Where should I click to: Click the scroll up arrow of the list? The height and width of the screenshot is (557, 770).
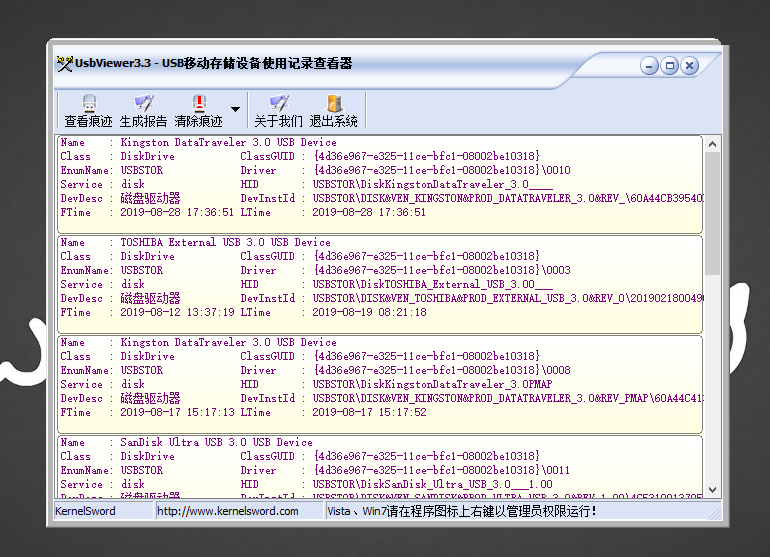pyautogui.click(x=713, y=144)
